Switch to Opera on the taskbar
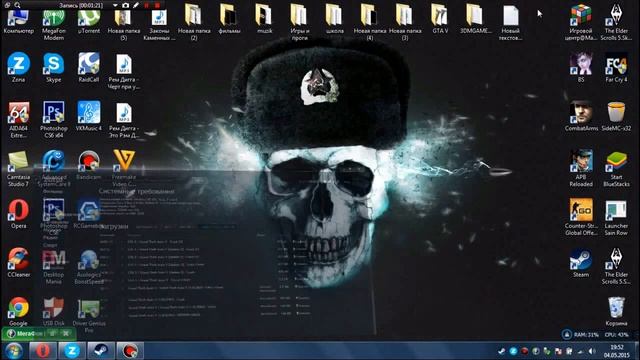This screenshot has height=360, width=640. pyautogui.click(x=43, y=351)
